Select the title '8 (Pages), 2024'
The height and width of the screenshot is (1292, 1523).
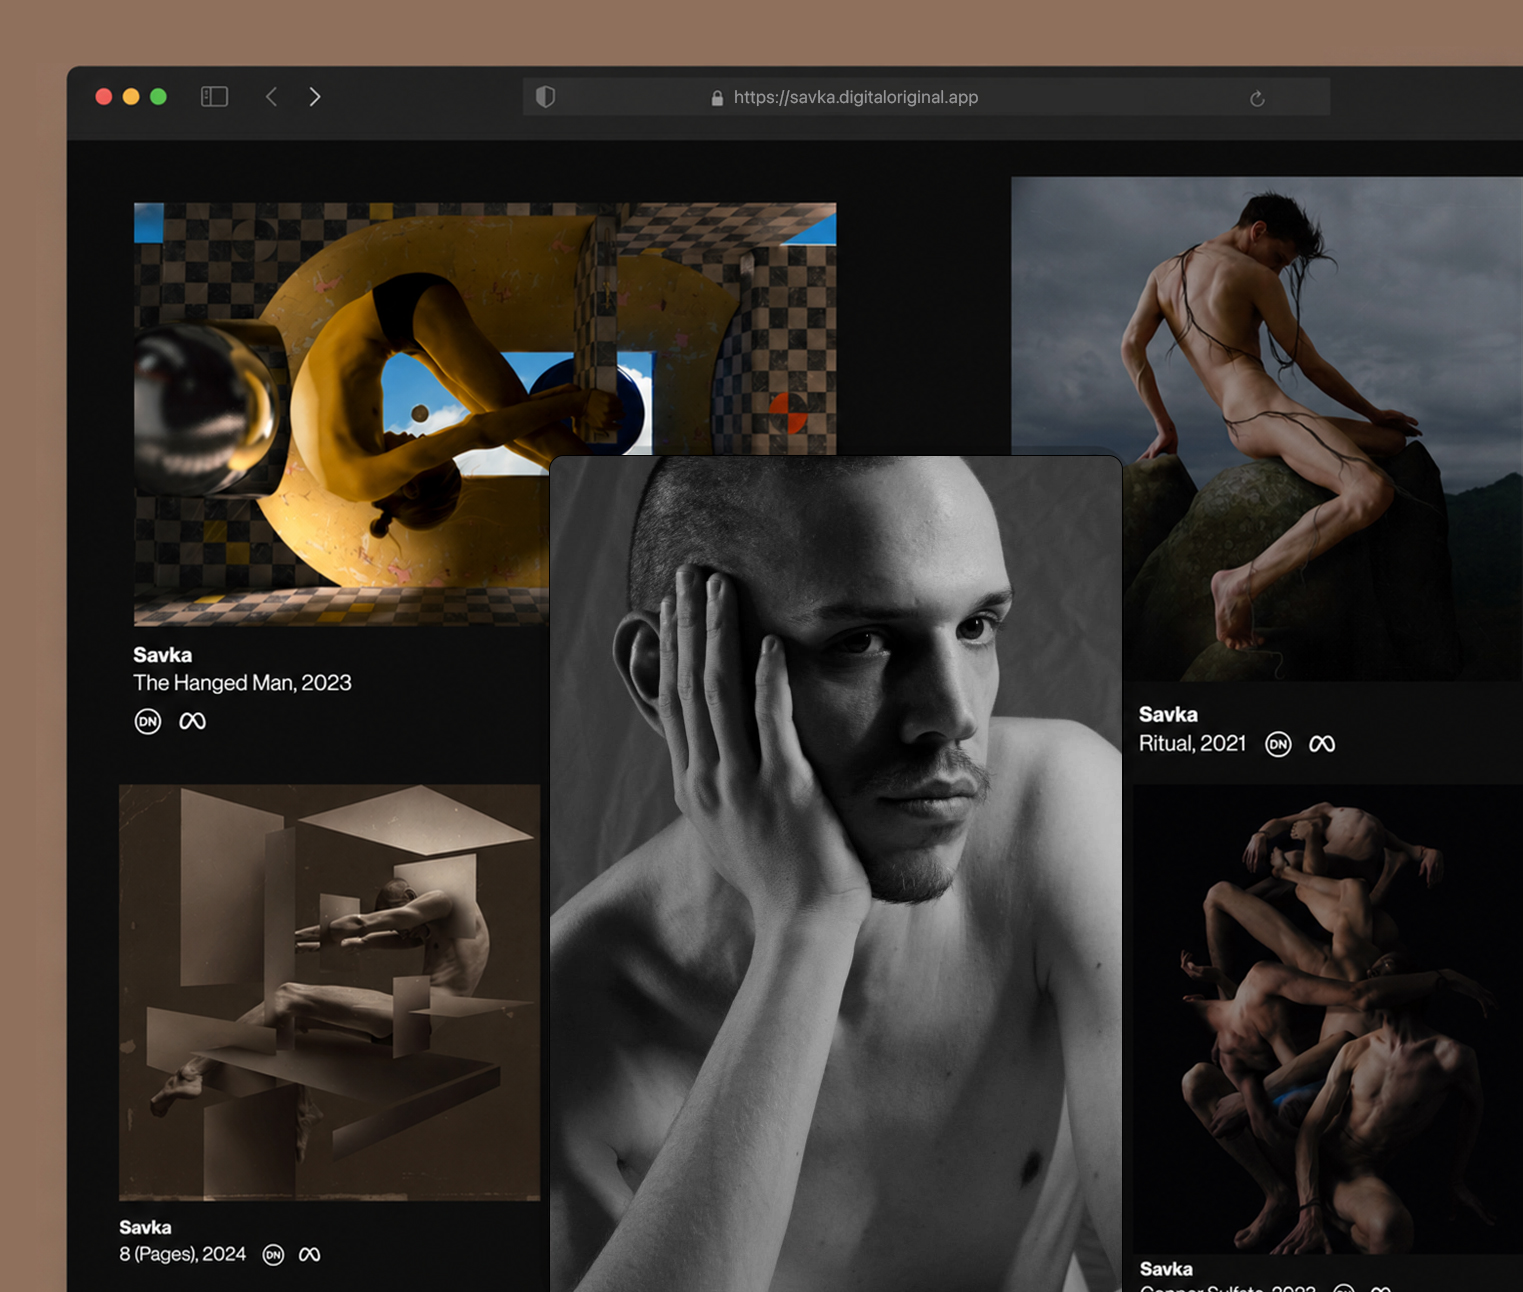click(x=182, y=1254)
